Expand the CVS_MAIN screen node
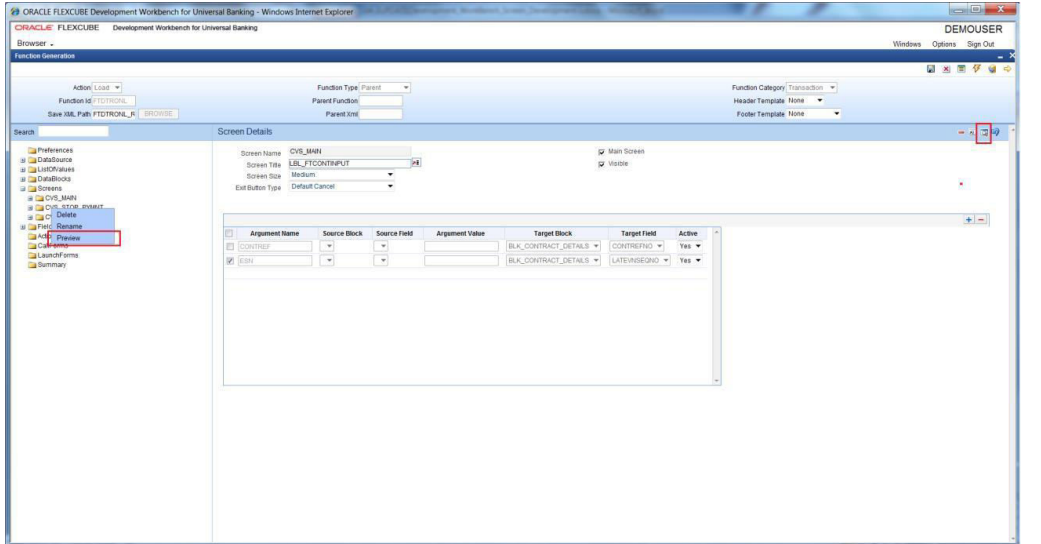The image size is (1041, 544). tap(30, 199)
